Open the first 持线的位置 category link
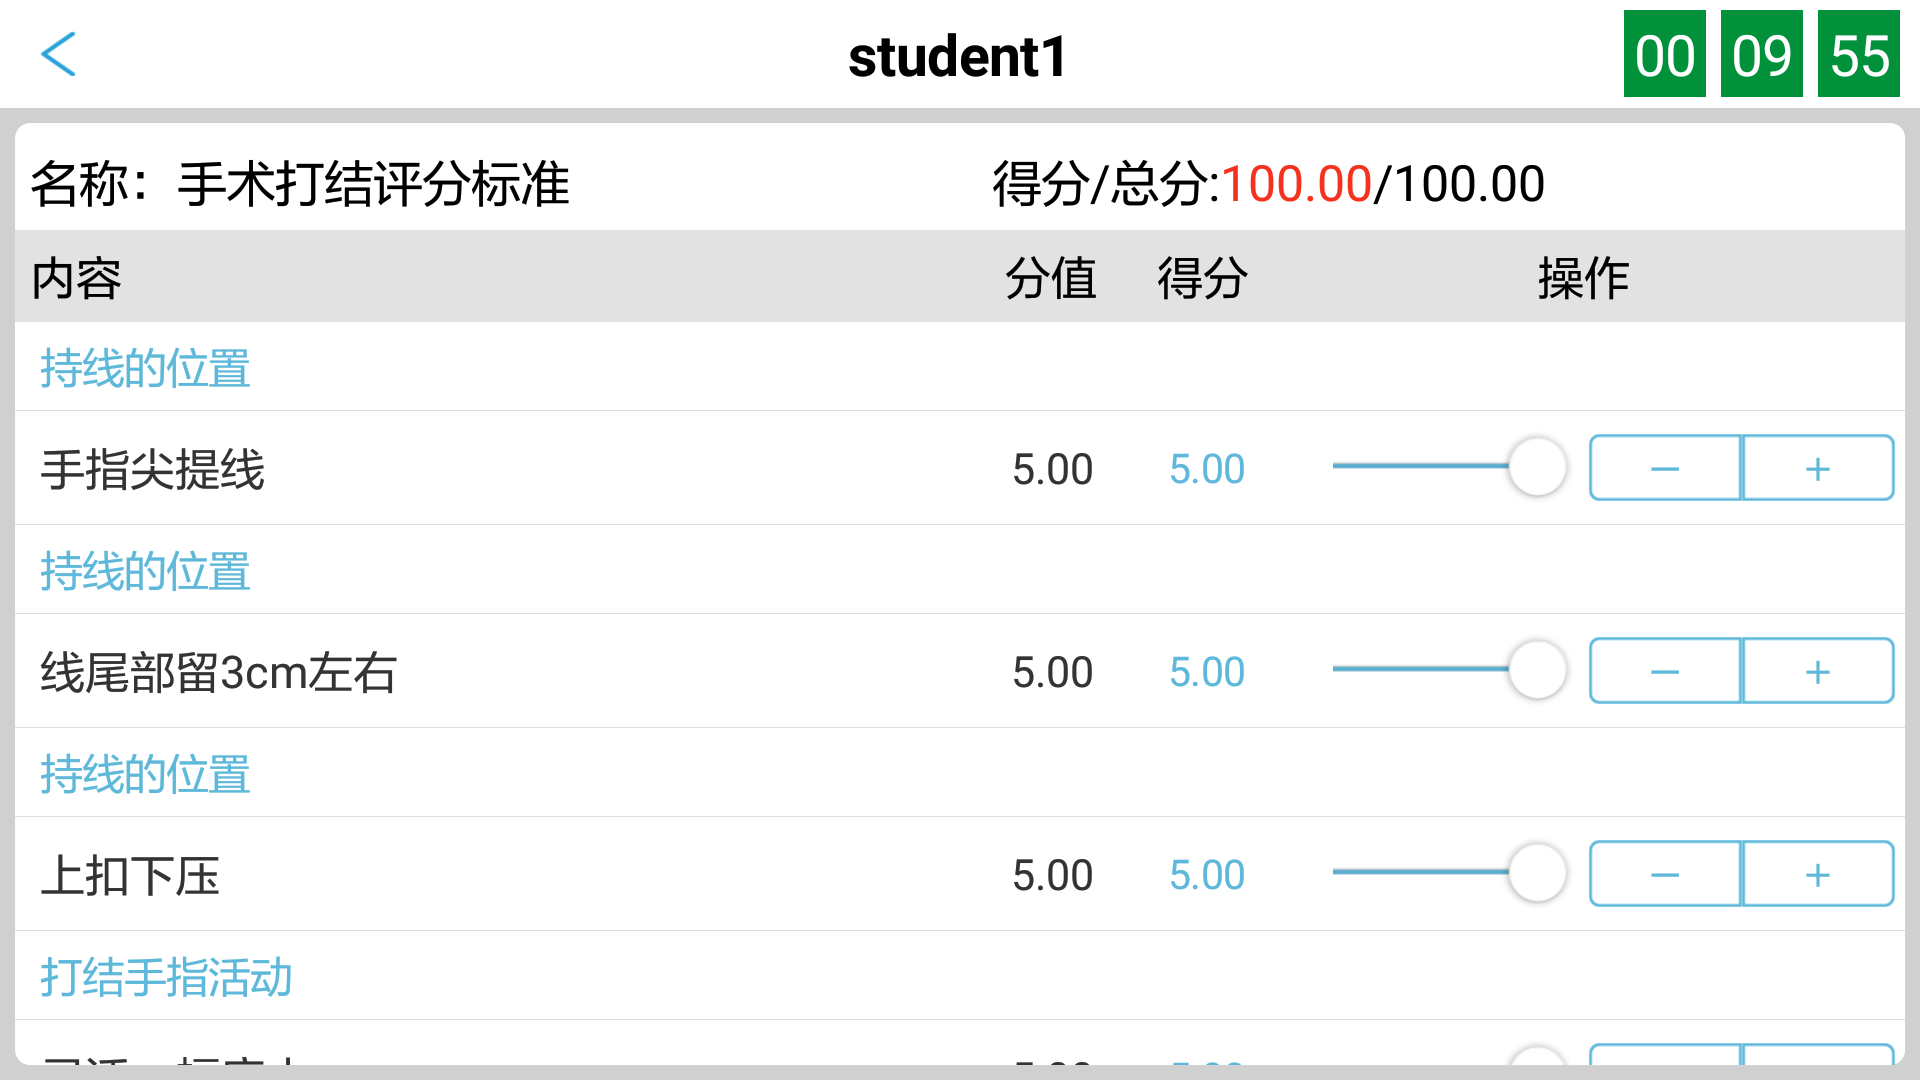The width and height of the screenshot is (1920, 1080). [x=144, y=368]
